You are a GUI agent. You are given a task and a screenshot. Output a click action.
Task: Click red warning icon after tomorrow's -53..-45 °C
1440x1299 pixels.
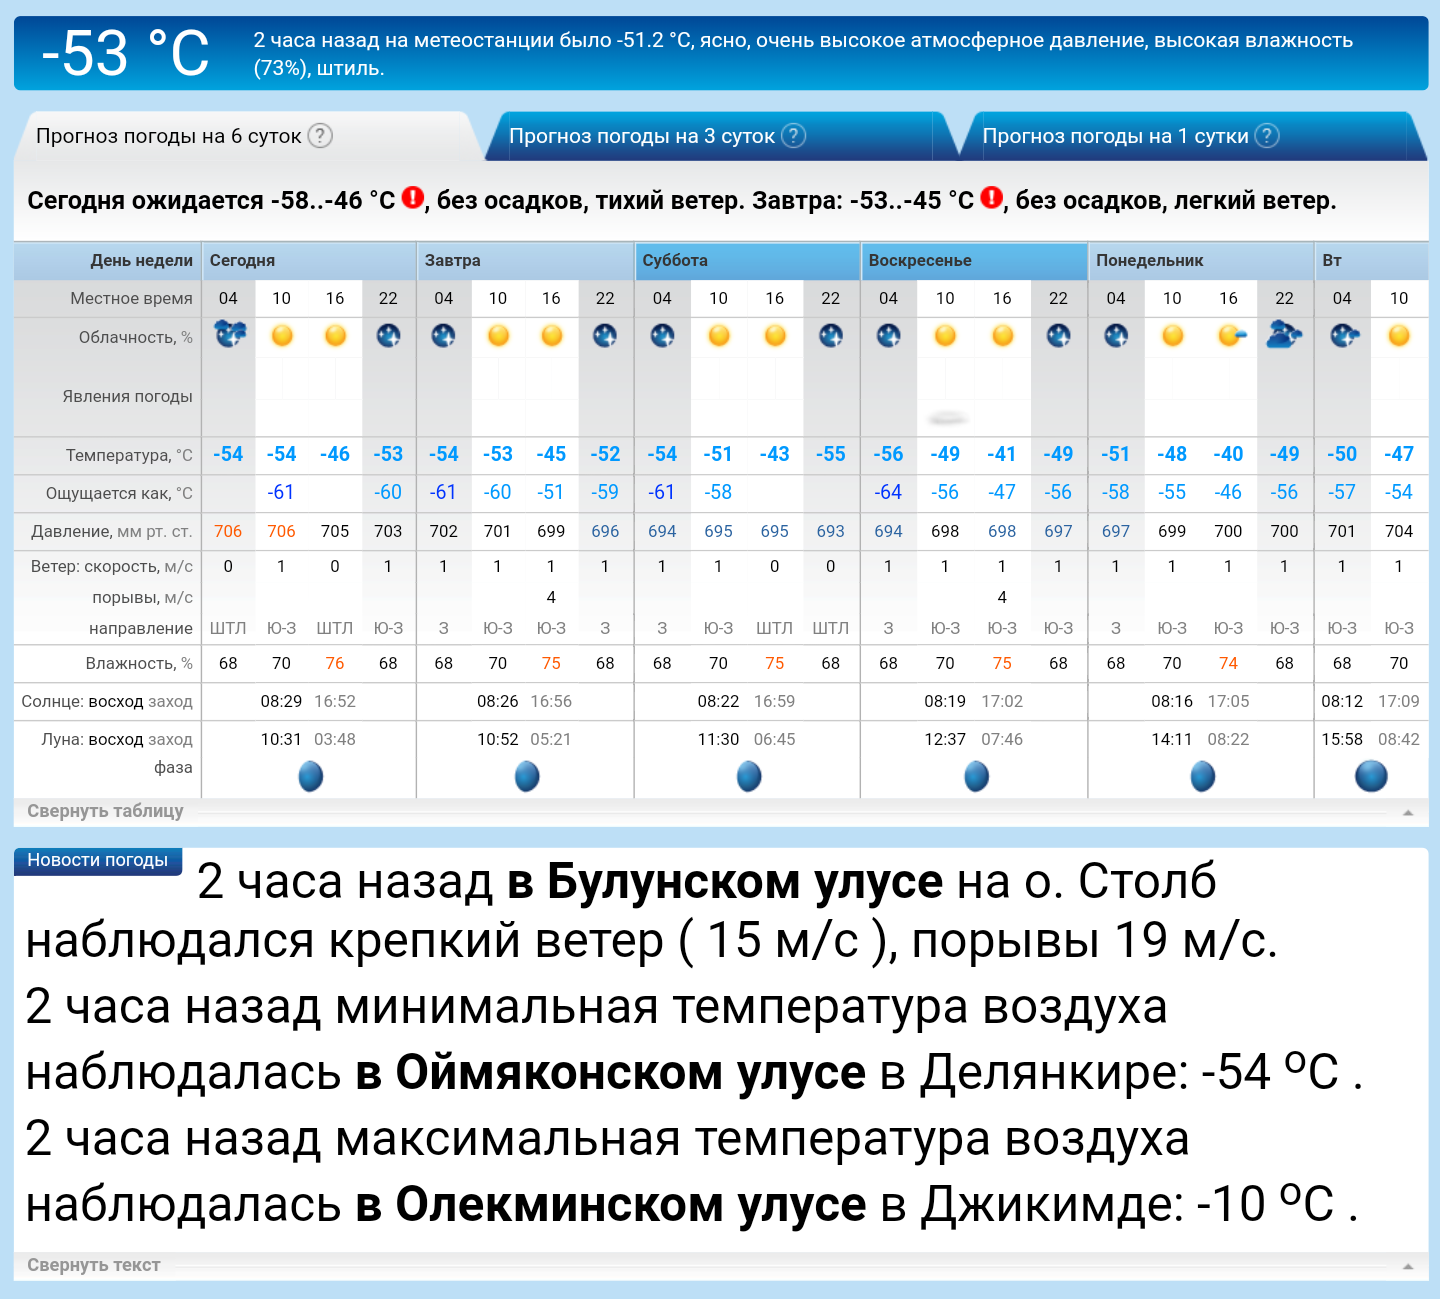coord(991,198)
